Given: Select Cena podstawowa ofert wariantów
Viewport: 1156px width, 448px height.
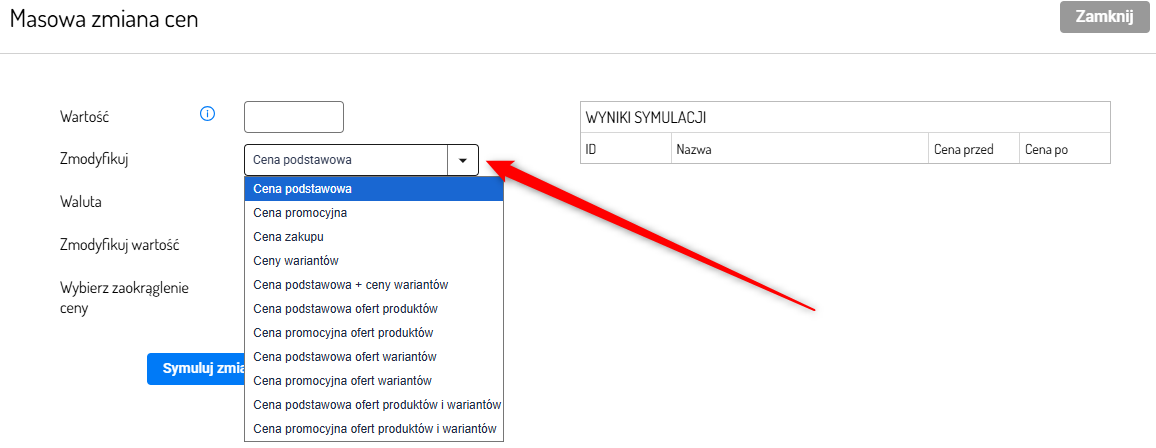Looking at the screenshot, I should pos(373,357).
